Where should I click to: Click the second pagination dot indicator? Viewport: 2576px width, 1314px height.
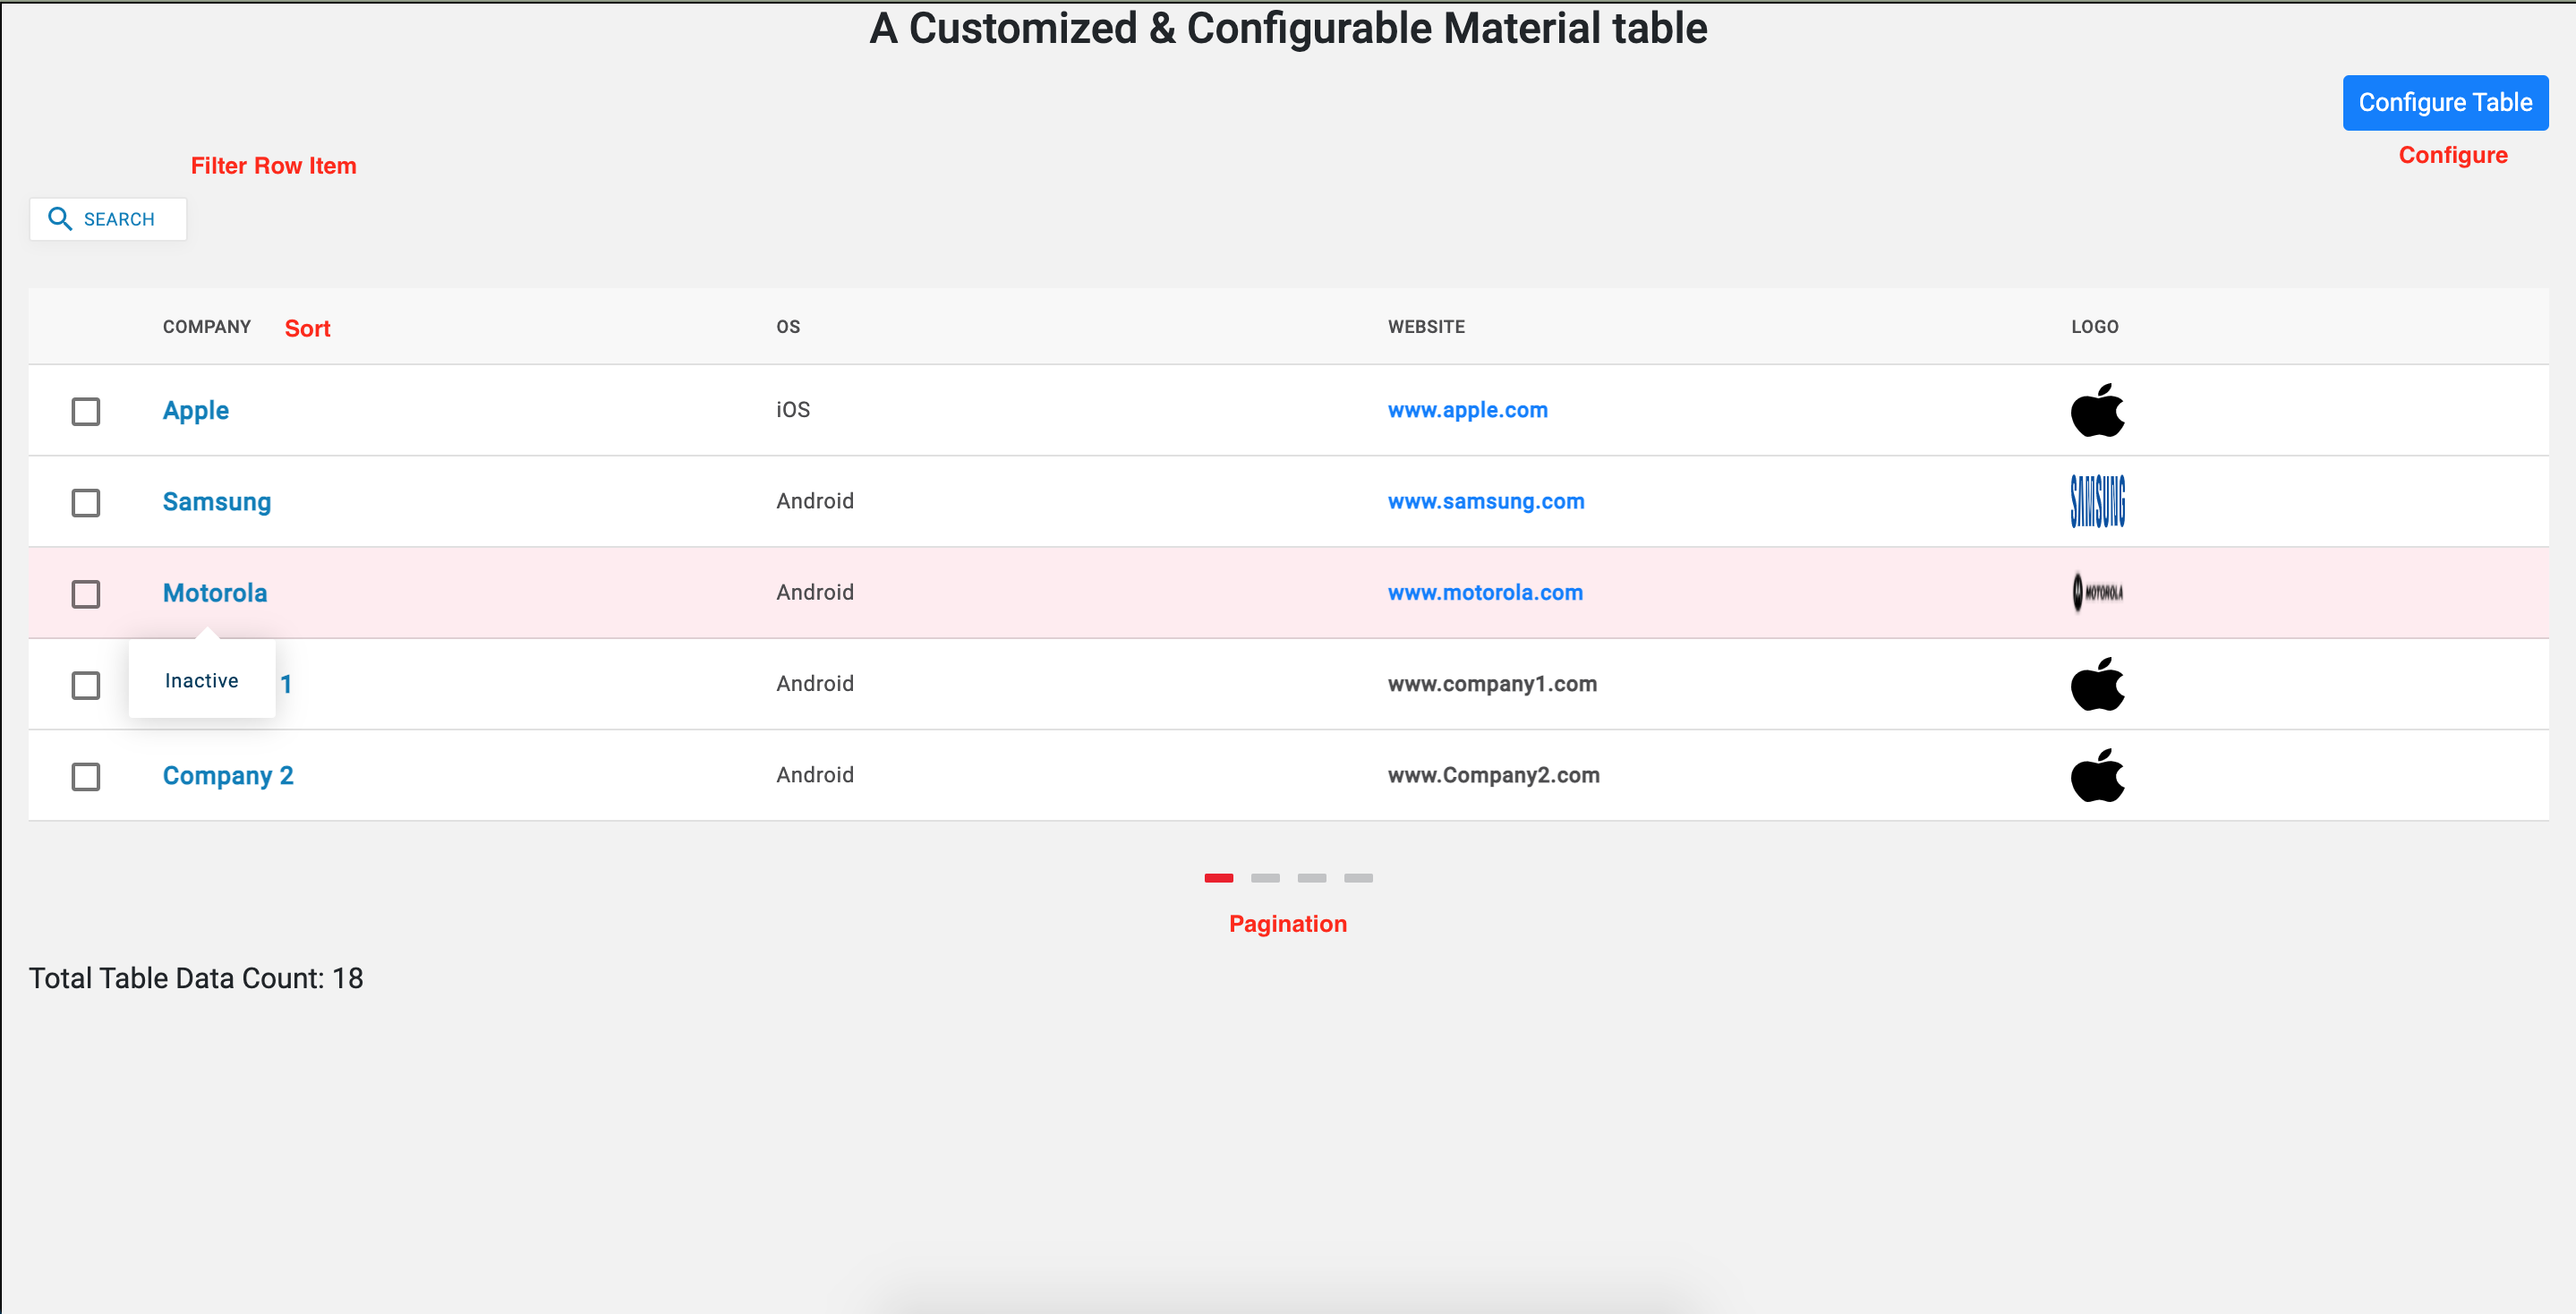tap(1265, 876)
